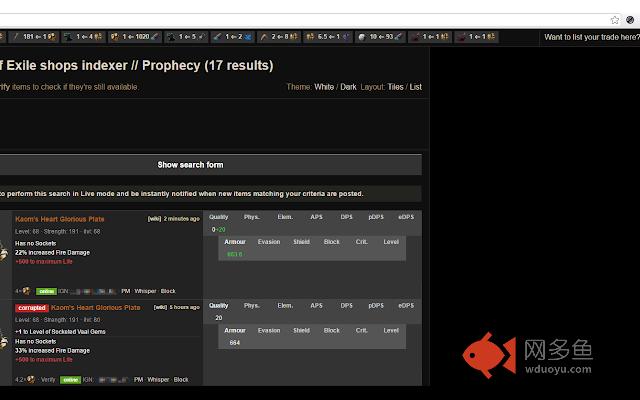Click the Live mode search notice bar
The image size is (640, 400).
point(211,193)
